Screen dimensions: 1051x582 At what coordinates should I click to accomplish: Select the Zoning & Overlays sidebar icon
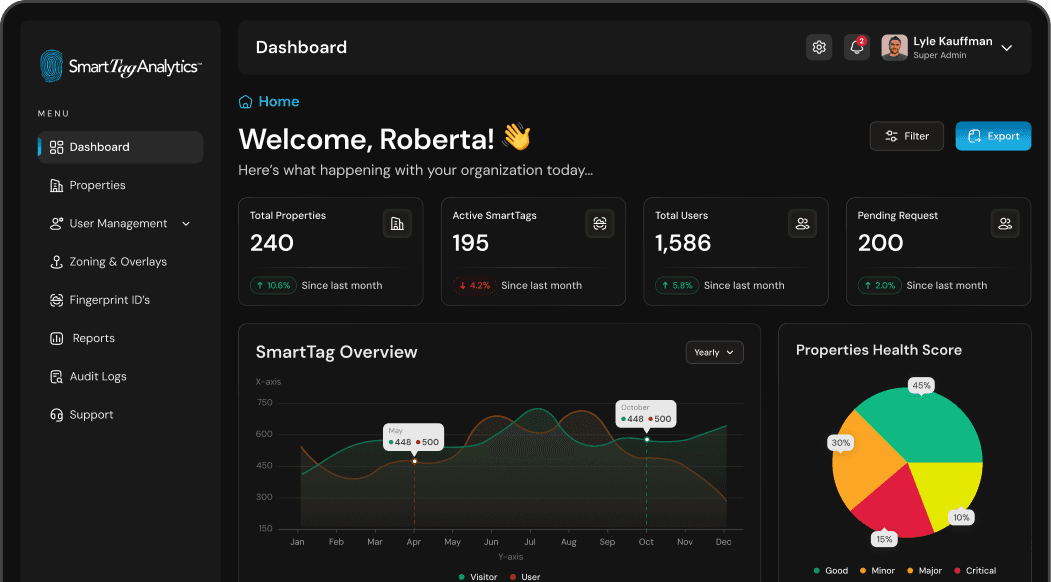click(56, 261)
